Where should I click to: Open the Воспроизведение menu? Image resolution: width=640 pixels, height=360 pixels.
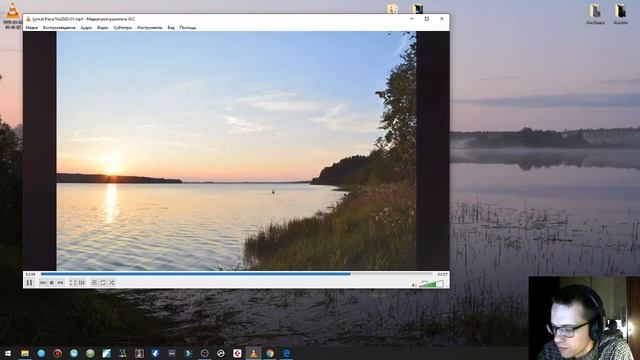pos(59,28)
